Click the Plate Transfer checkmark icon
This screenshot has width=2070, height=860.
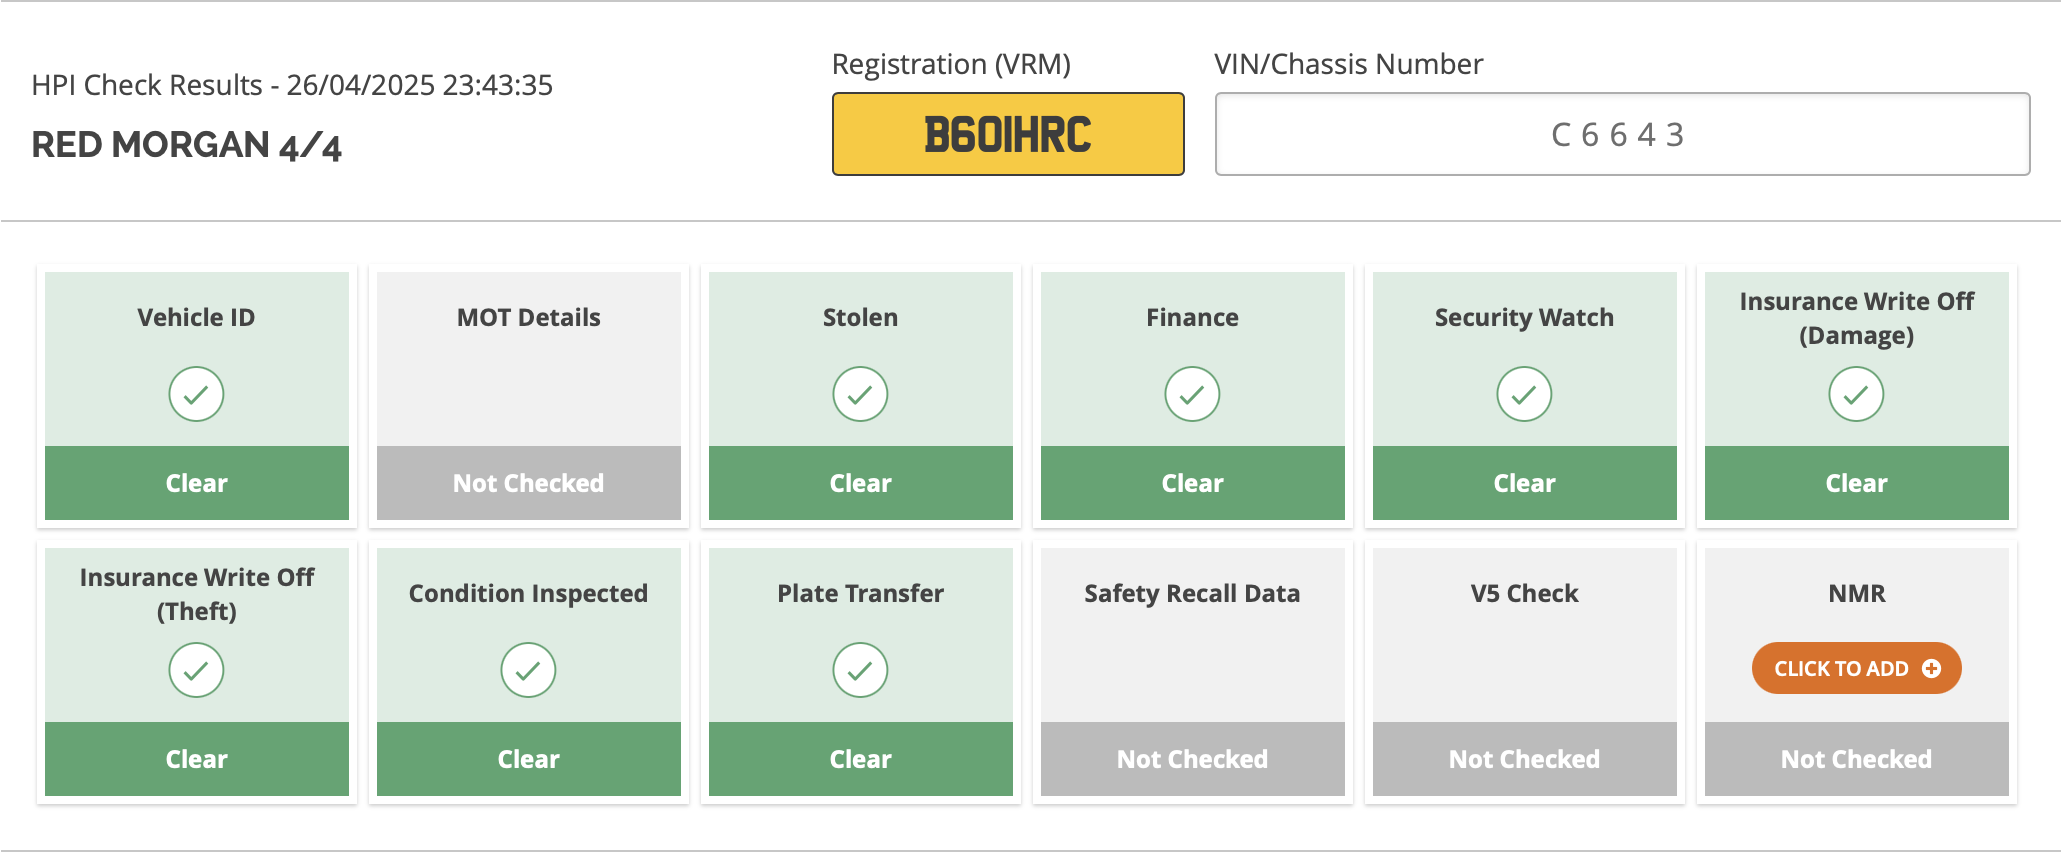(860, 670)
